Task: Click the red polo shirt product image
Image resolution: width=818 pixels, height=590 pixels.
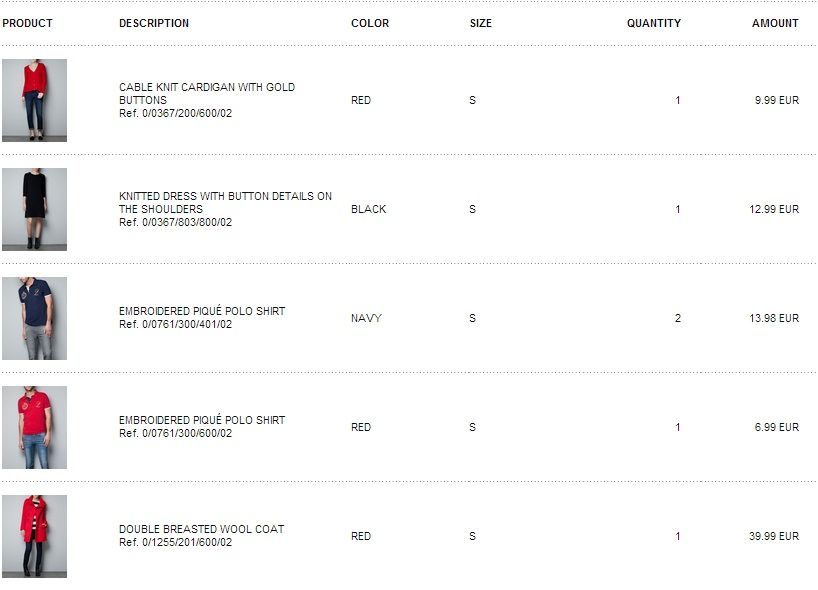Action: tap(34, 427)
